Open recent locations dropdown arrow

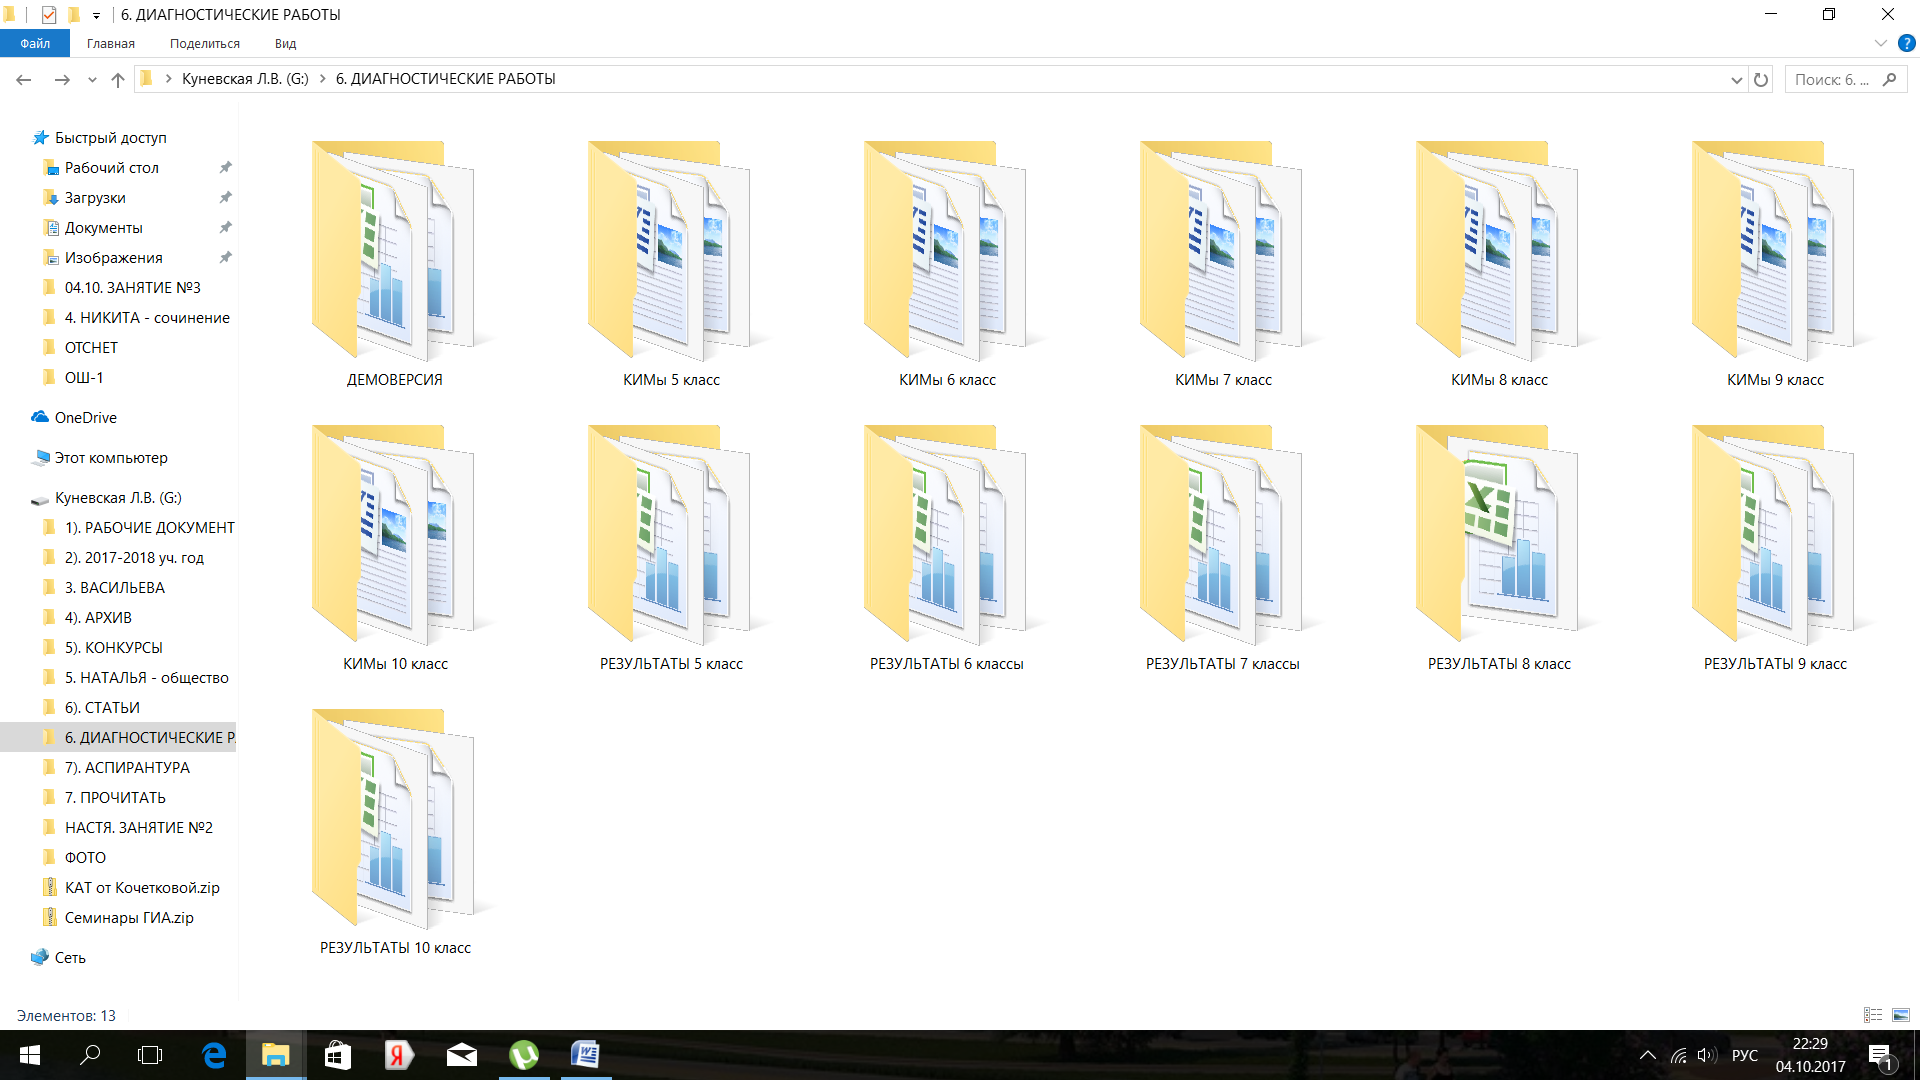92,79
